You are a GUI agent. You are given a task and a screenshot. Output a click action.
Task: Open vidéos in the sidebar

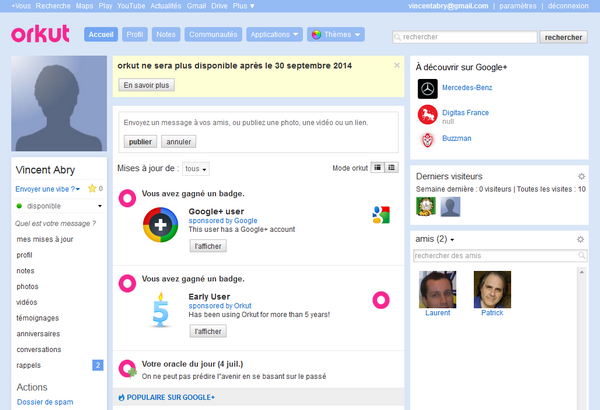click(x=27, y=302)
